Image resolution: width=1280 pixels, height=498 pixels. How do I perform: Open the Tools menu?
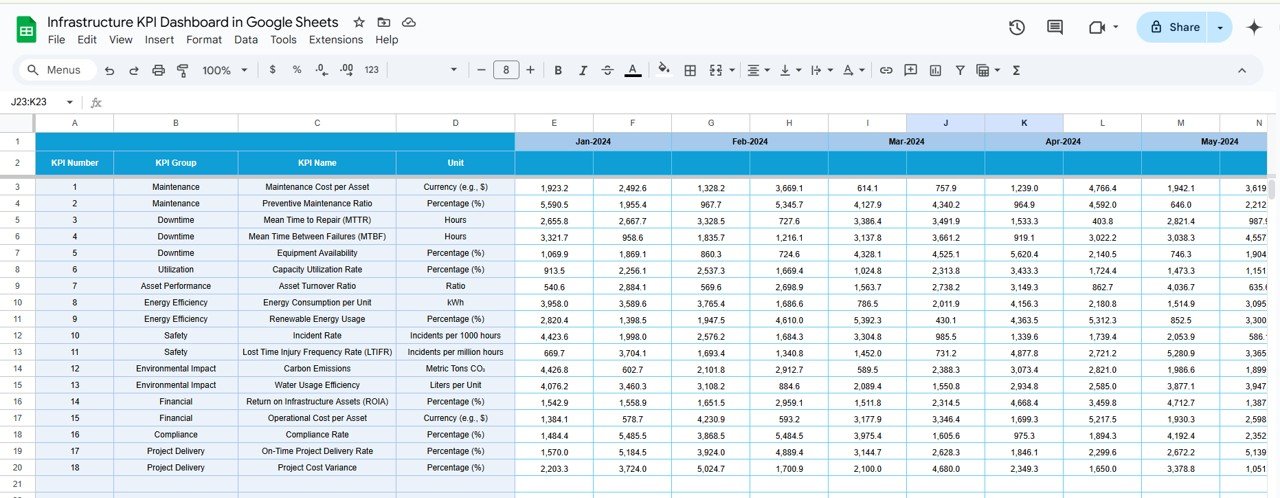point(284,40)
